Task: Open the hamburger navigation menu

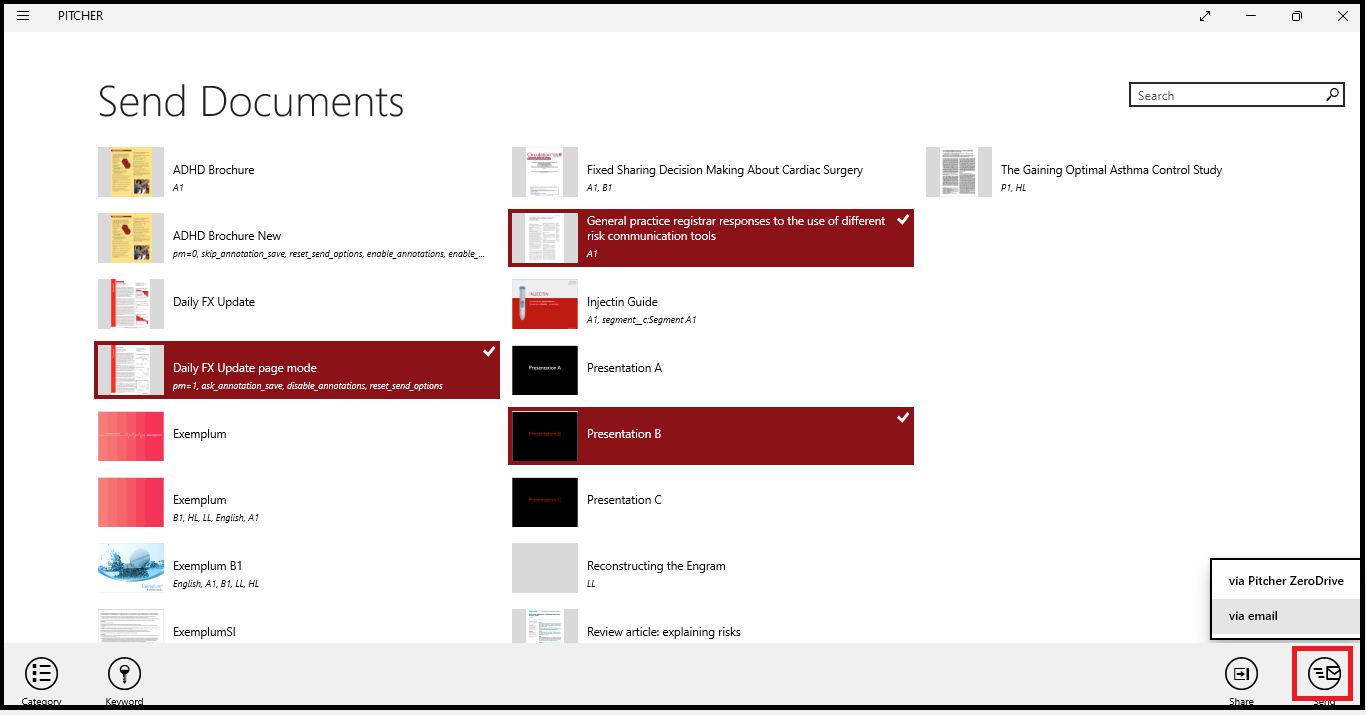Action: pos(23,16)
